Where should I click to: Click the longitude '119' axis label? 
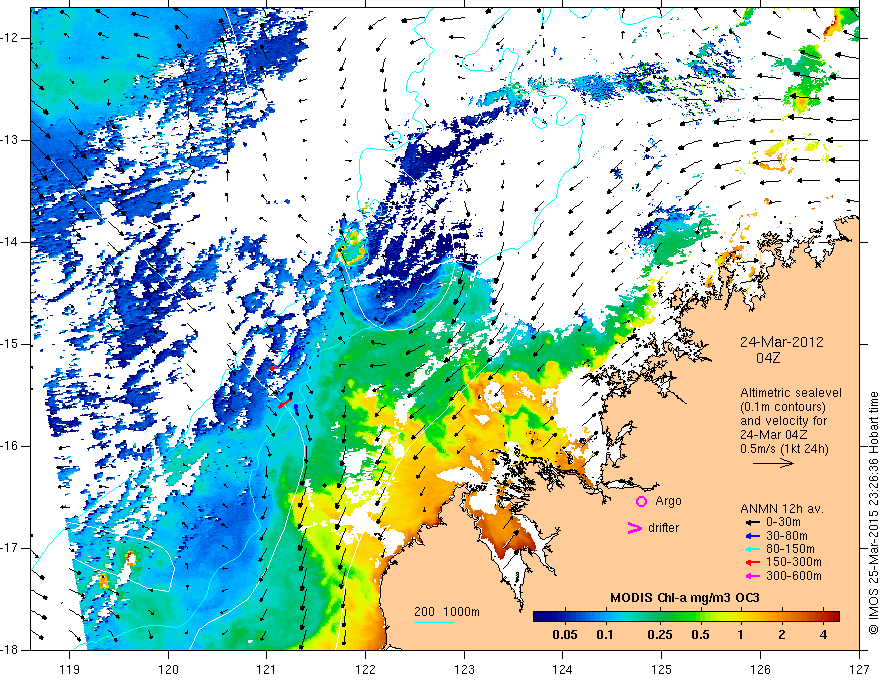(70, 669)
